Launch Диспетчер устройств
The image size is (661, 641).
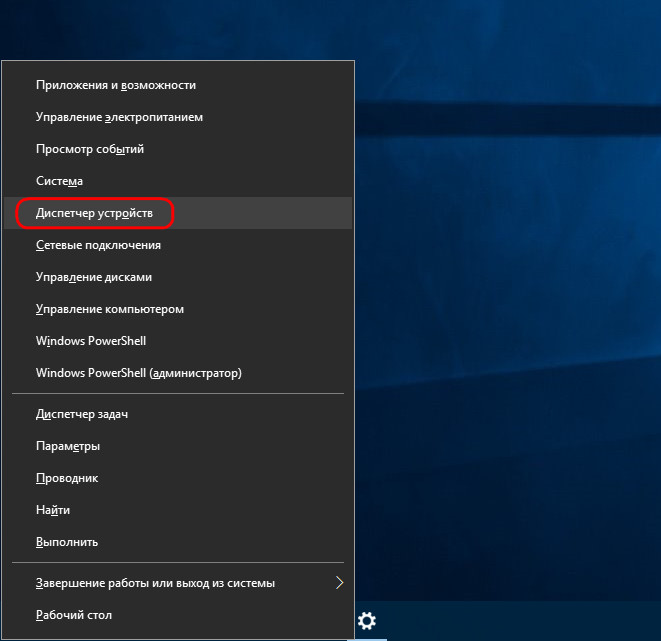[x=177, y=213]
